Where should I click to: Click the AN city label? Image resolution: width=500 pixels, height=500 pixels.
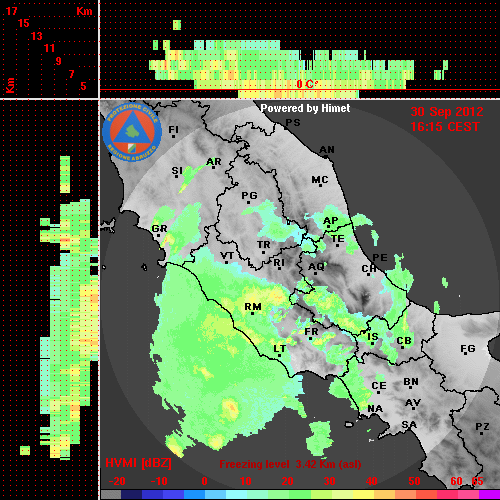[327, 150]
